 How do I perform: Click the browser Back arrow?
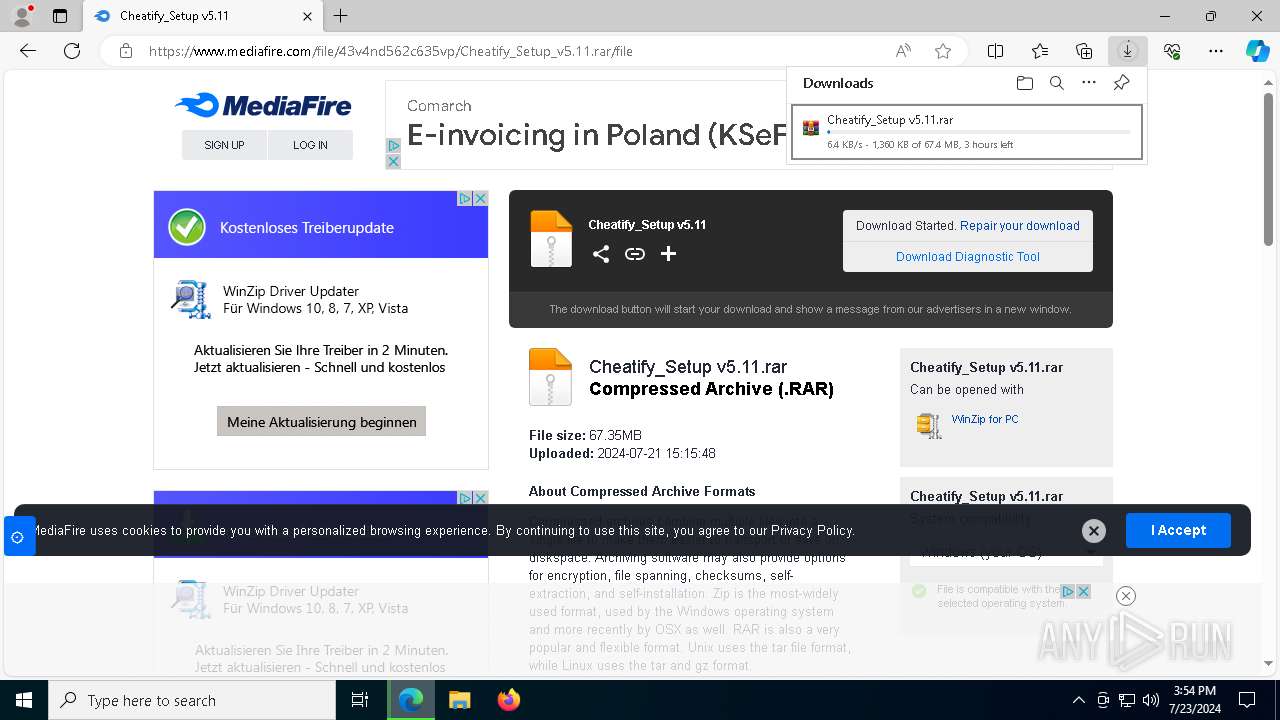[28, 51]
